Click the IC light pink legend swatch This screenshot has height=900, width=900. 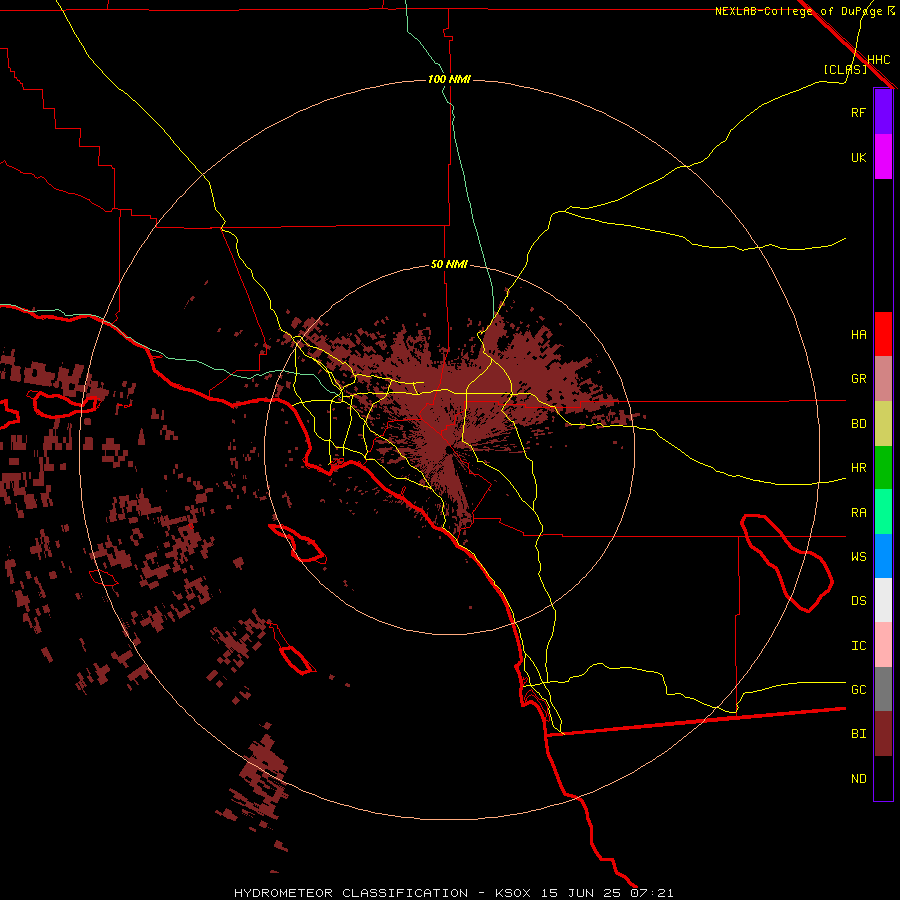tap(883, 645)
